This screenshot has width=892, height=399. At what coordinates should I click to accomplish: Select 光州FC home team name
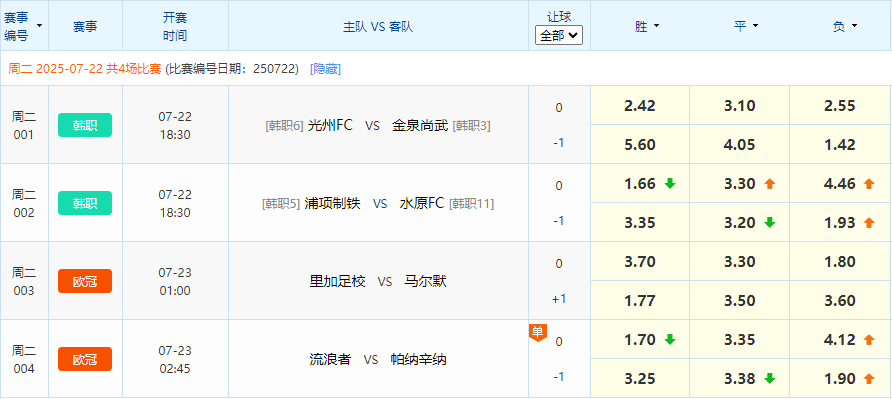(330, 125)
